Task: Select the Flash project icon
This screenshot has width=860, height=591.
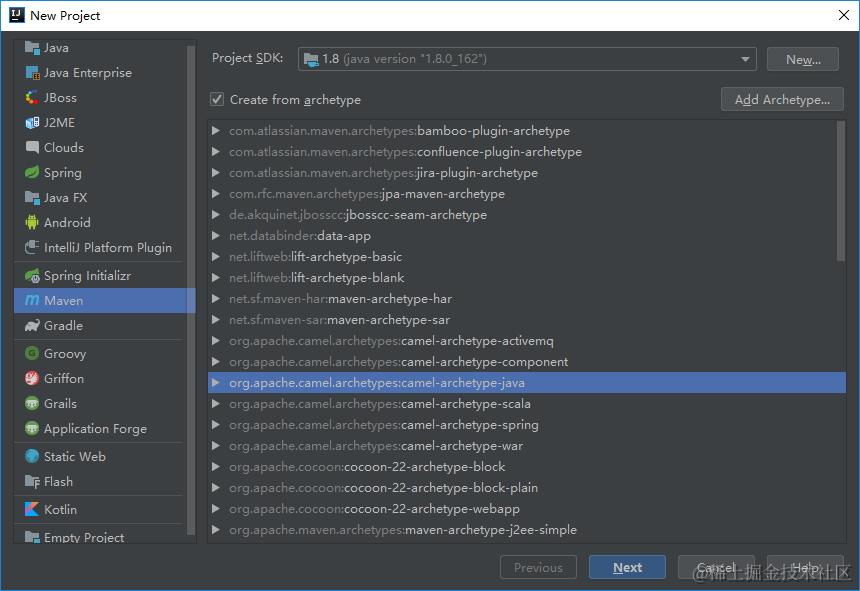Action: (32, 481)
